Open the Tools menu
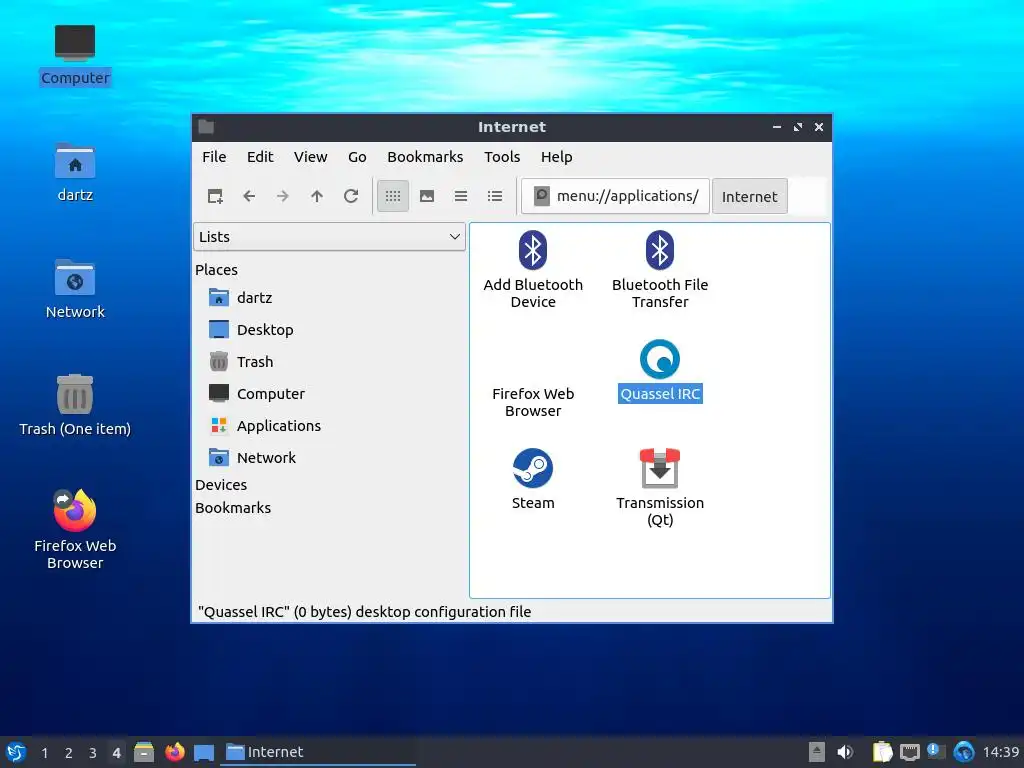1024x768 pixels. click(502, 157)
